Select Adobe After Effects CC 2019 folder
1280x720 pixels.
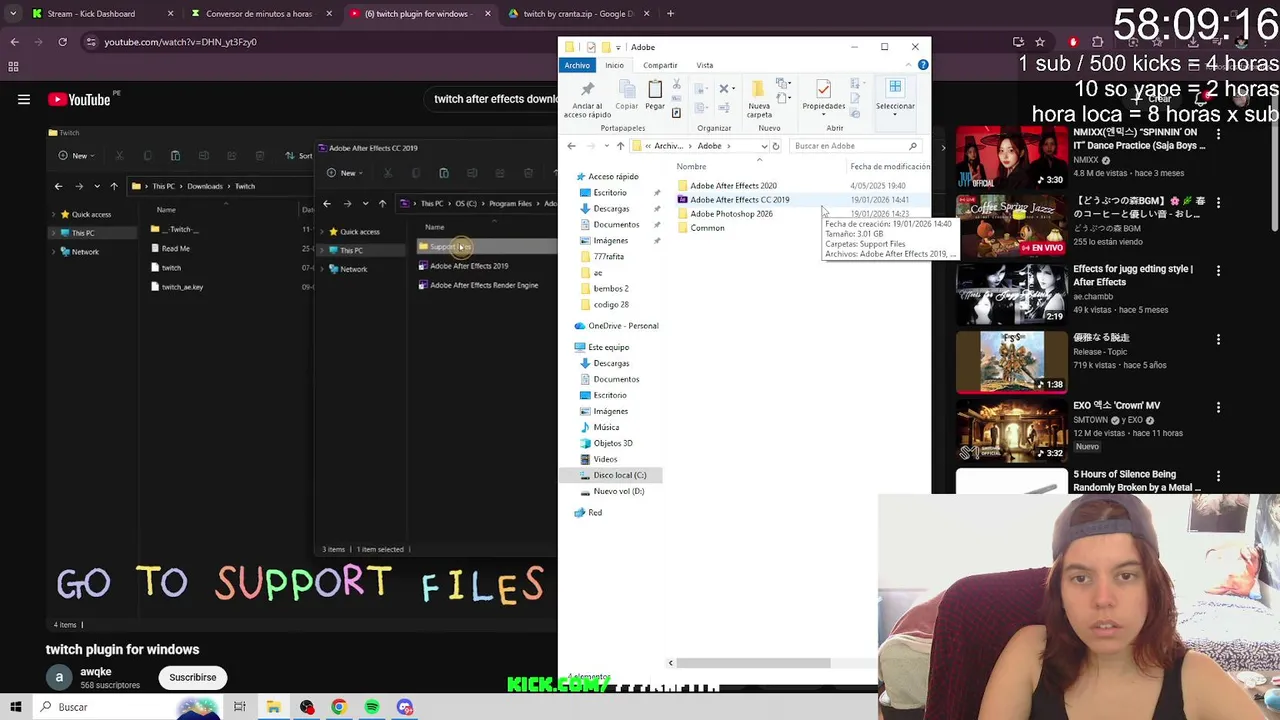739,200
